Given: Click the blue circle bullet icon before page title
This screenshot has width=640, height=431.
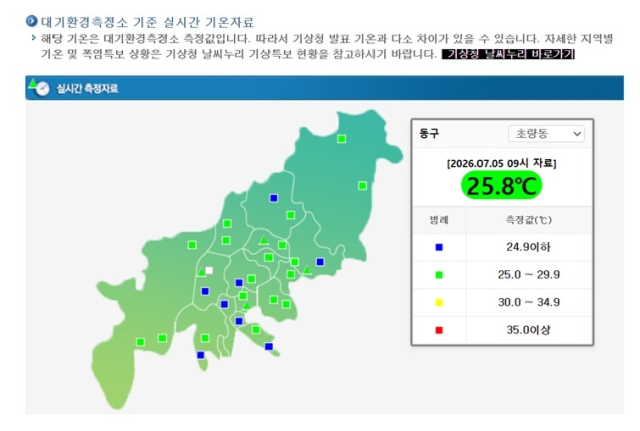Looking at the screenshot, I should (31, 21).
